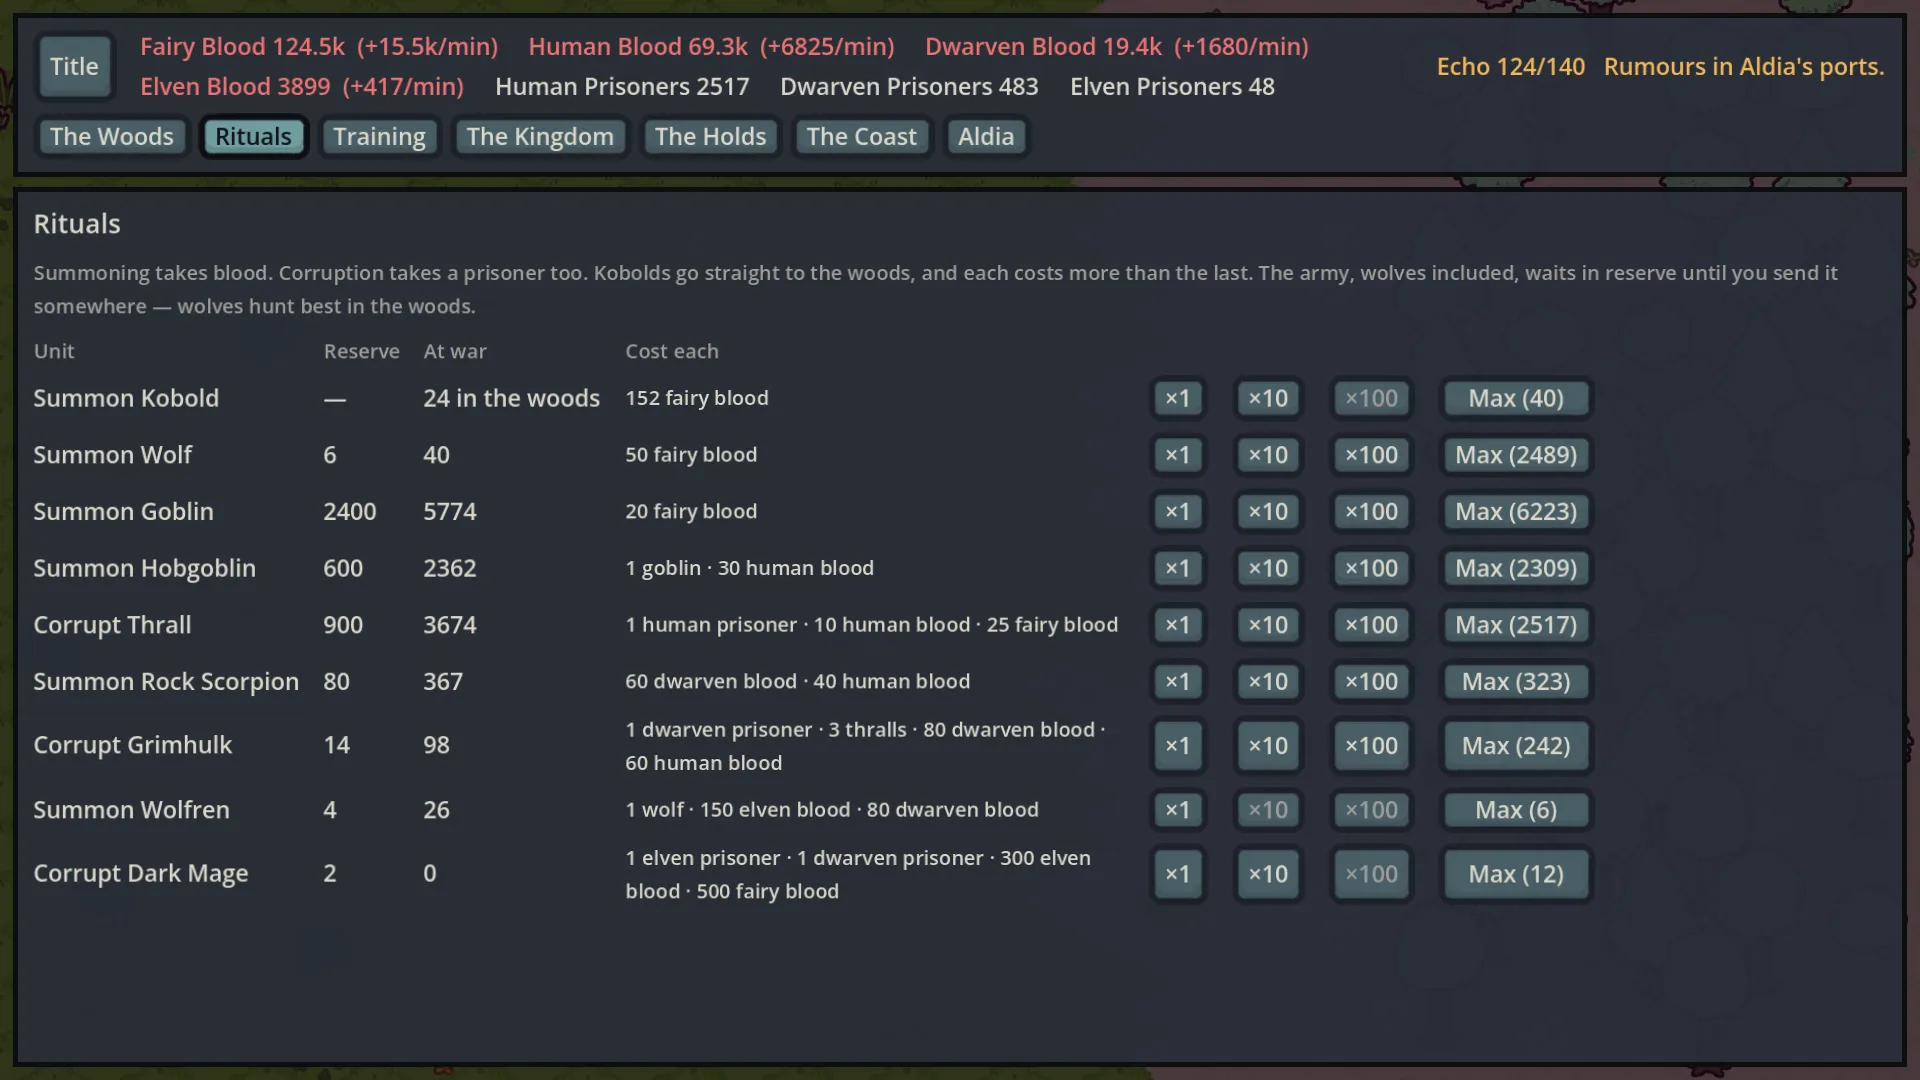Corrupt ten Dark Mages with ×10
This screenshot has width=1920, height=1080.
(1268, 874)
